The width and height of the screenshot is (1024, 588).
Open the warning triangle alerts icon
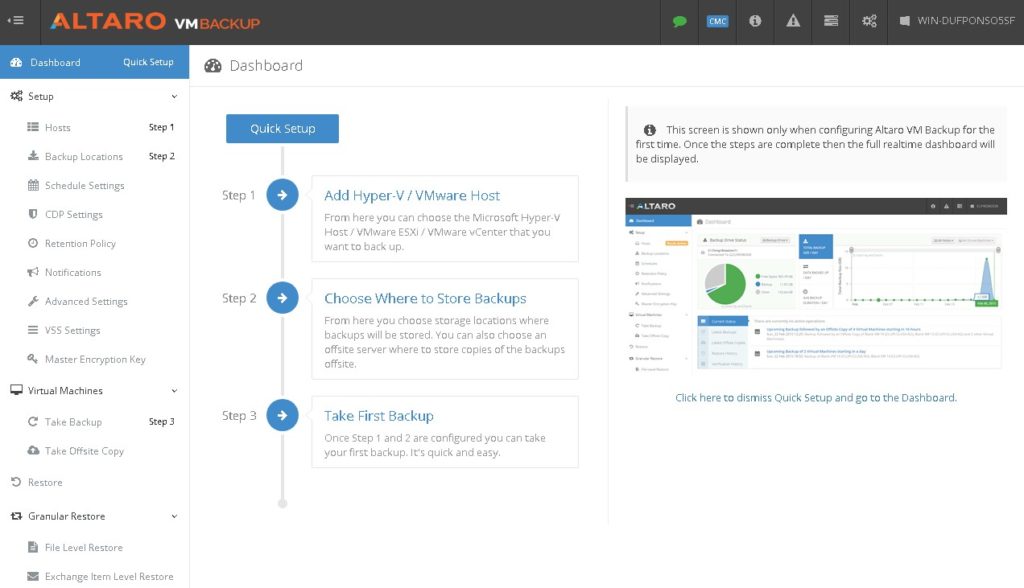click(793, 21)
